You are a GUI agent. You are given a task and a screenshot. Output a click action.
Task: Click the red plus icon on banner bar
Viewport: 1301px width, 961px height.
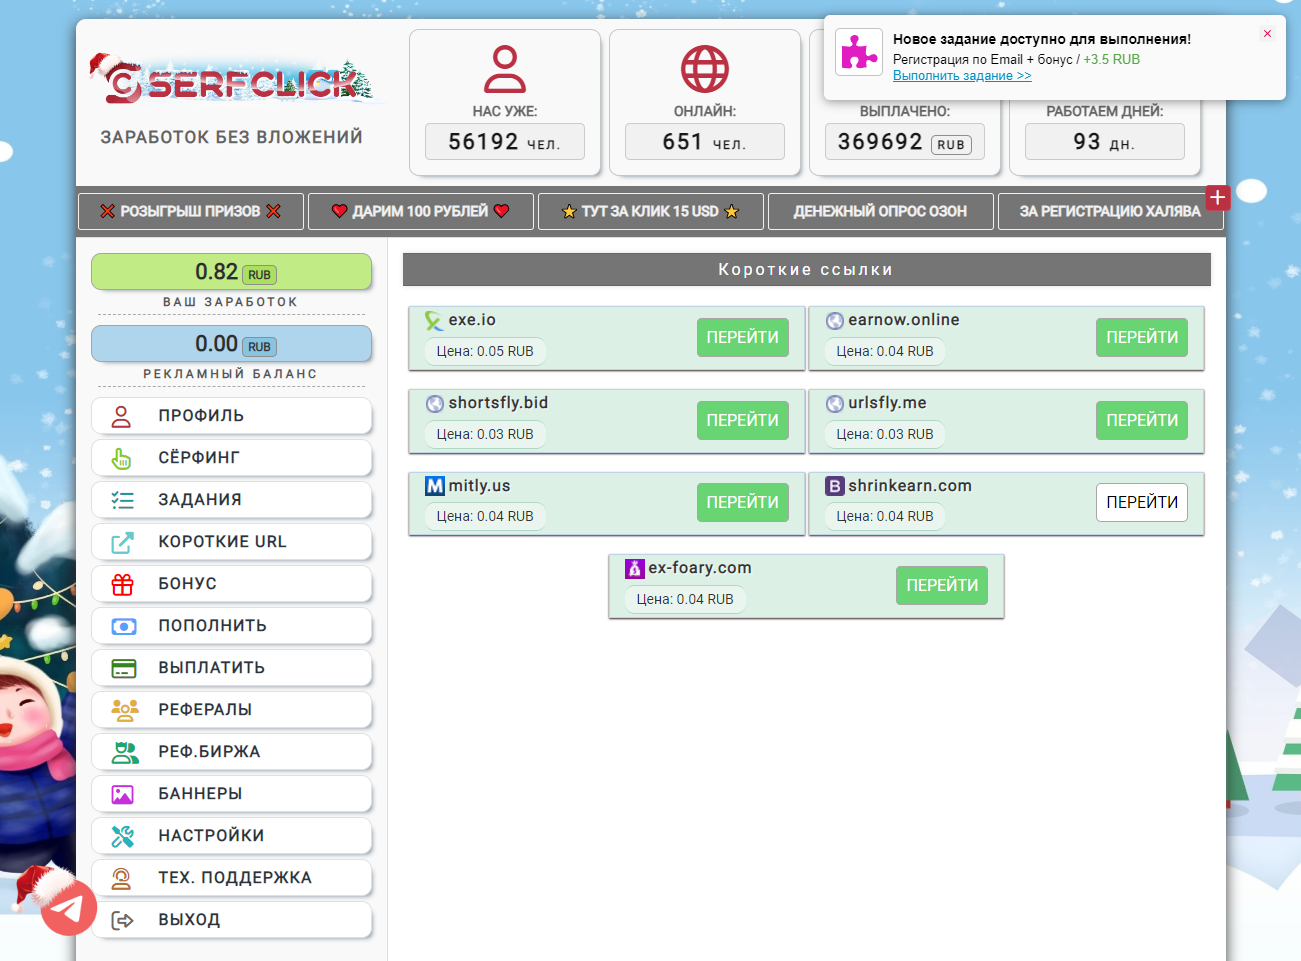1217,198
